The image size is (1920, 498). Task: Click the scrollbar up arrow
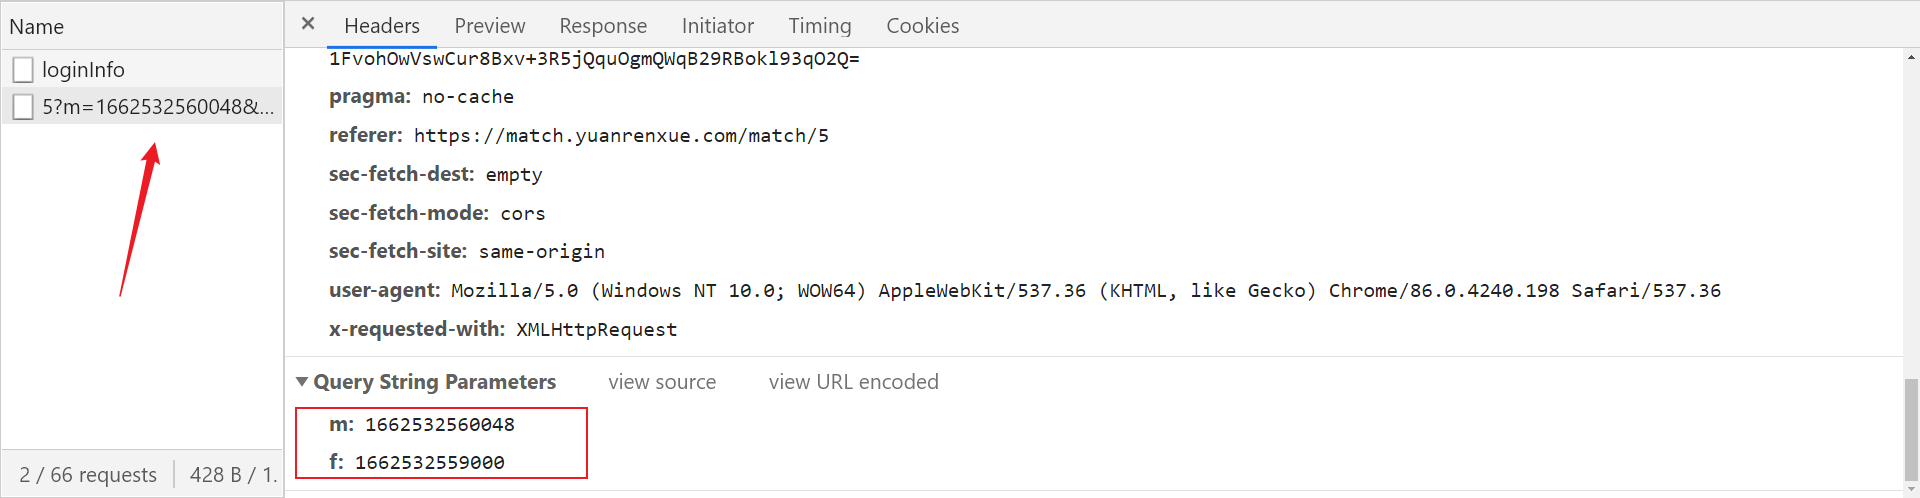tap(1911, 57)
